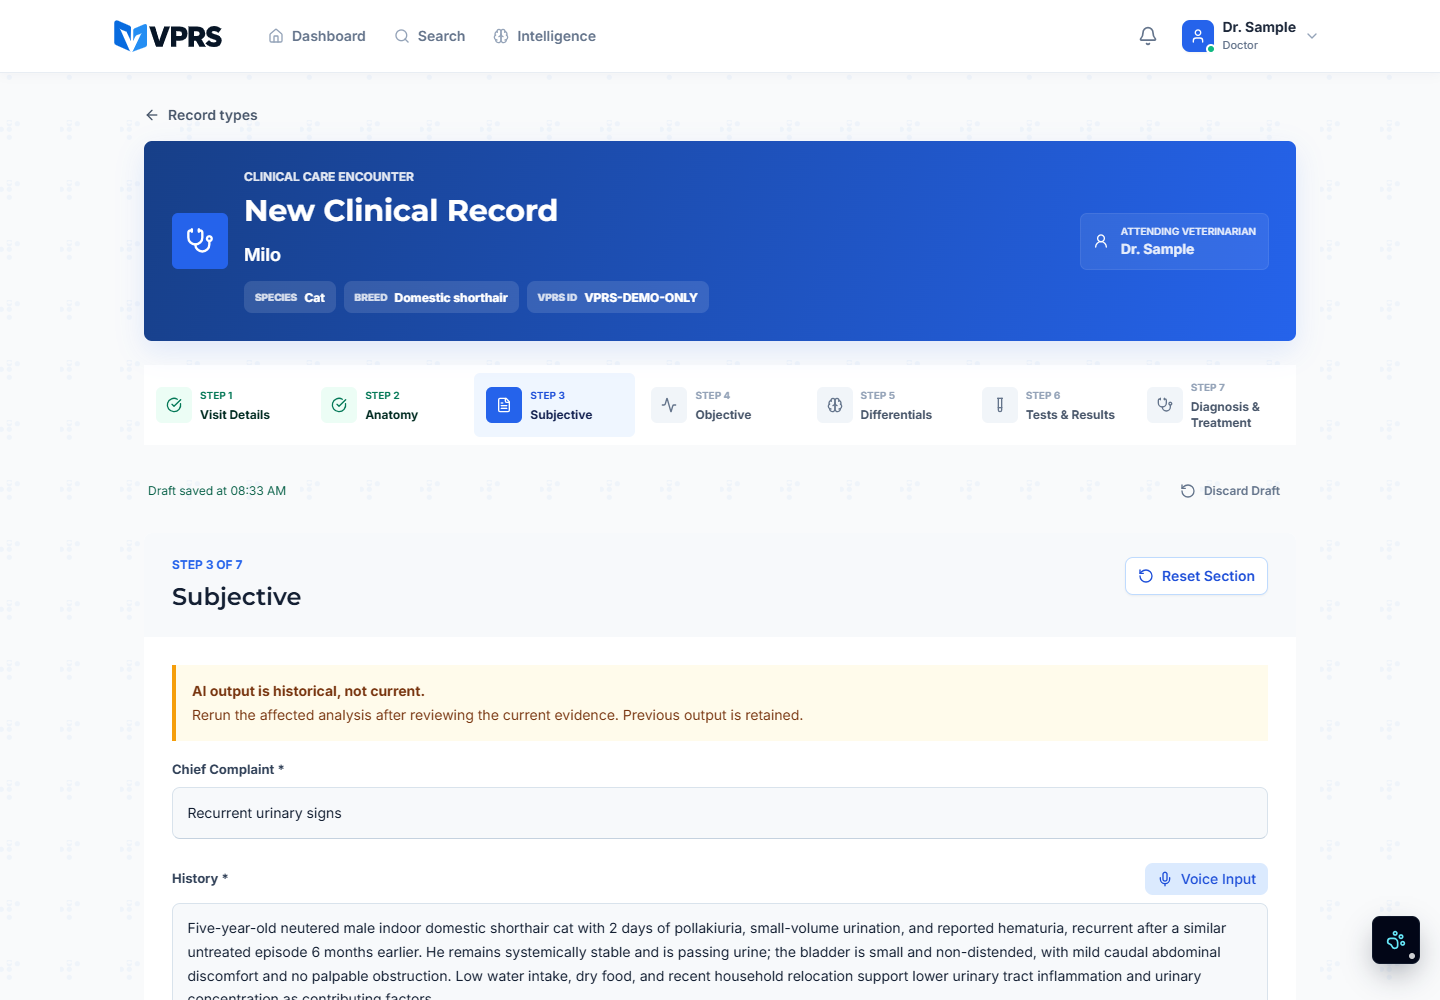Click Discard Draft

[1230, 491]
